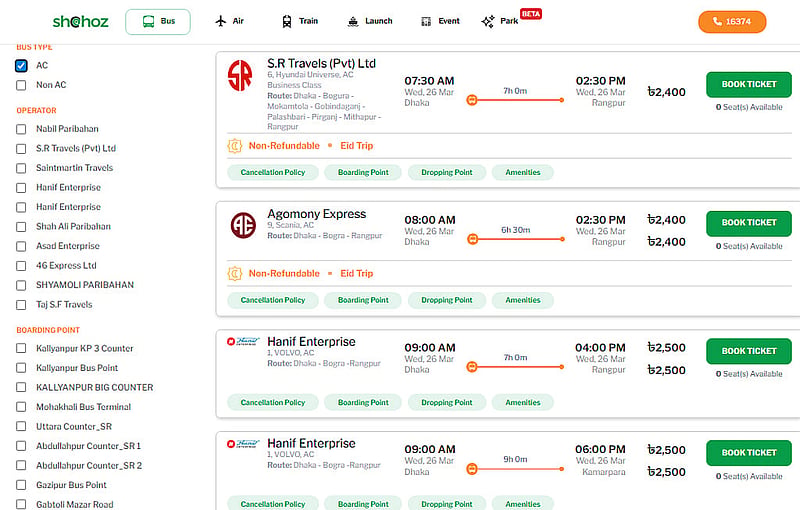
Task: Select Gabtoli Mazar Road boarding point
Action: (x=21, y=504)
